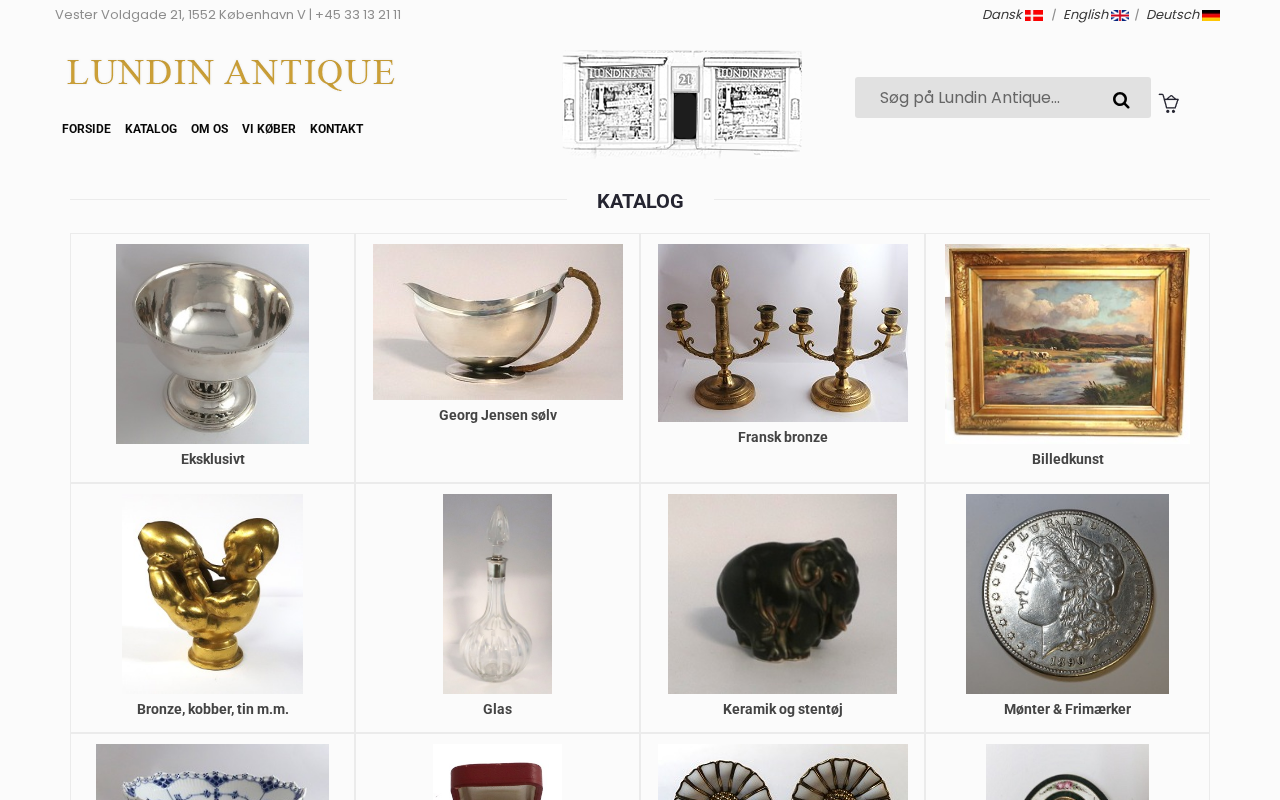
Task: Focus the Søg på Lundin Antique field
Action: point(983,98)
